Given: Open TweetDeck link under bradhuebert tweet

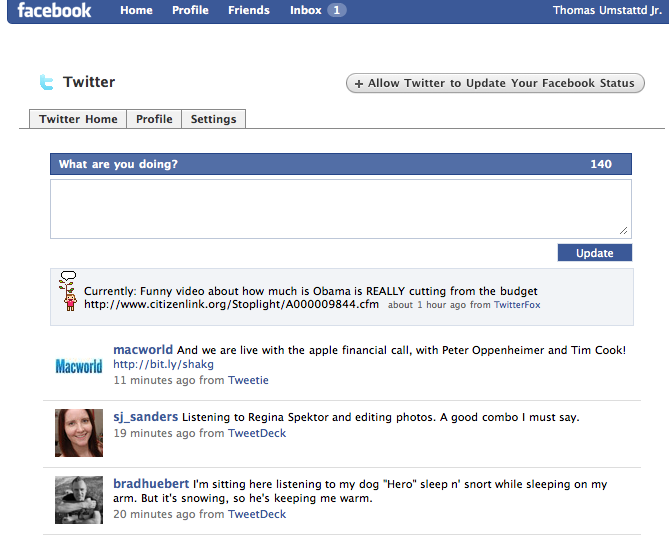Looking at the screenshot, I should point(257,514).
